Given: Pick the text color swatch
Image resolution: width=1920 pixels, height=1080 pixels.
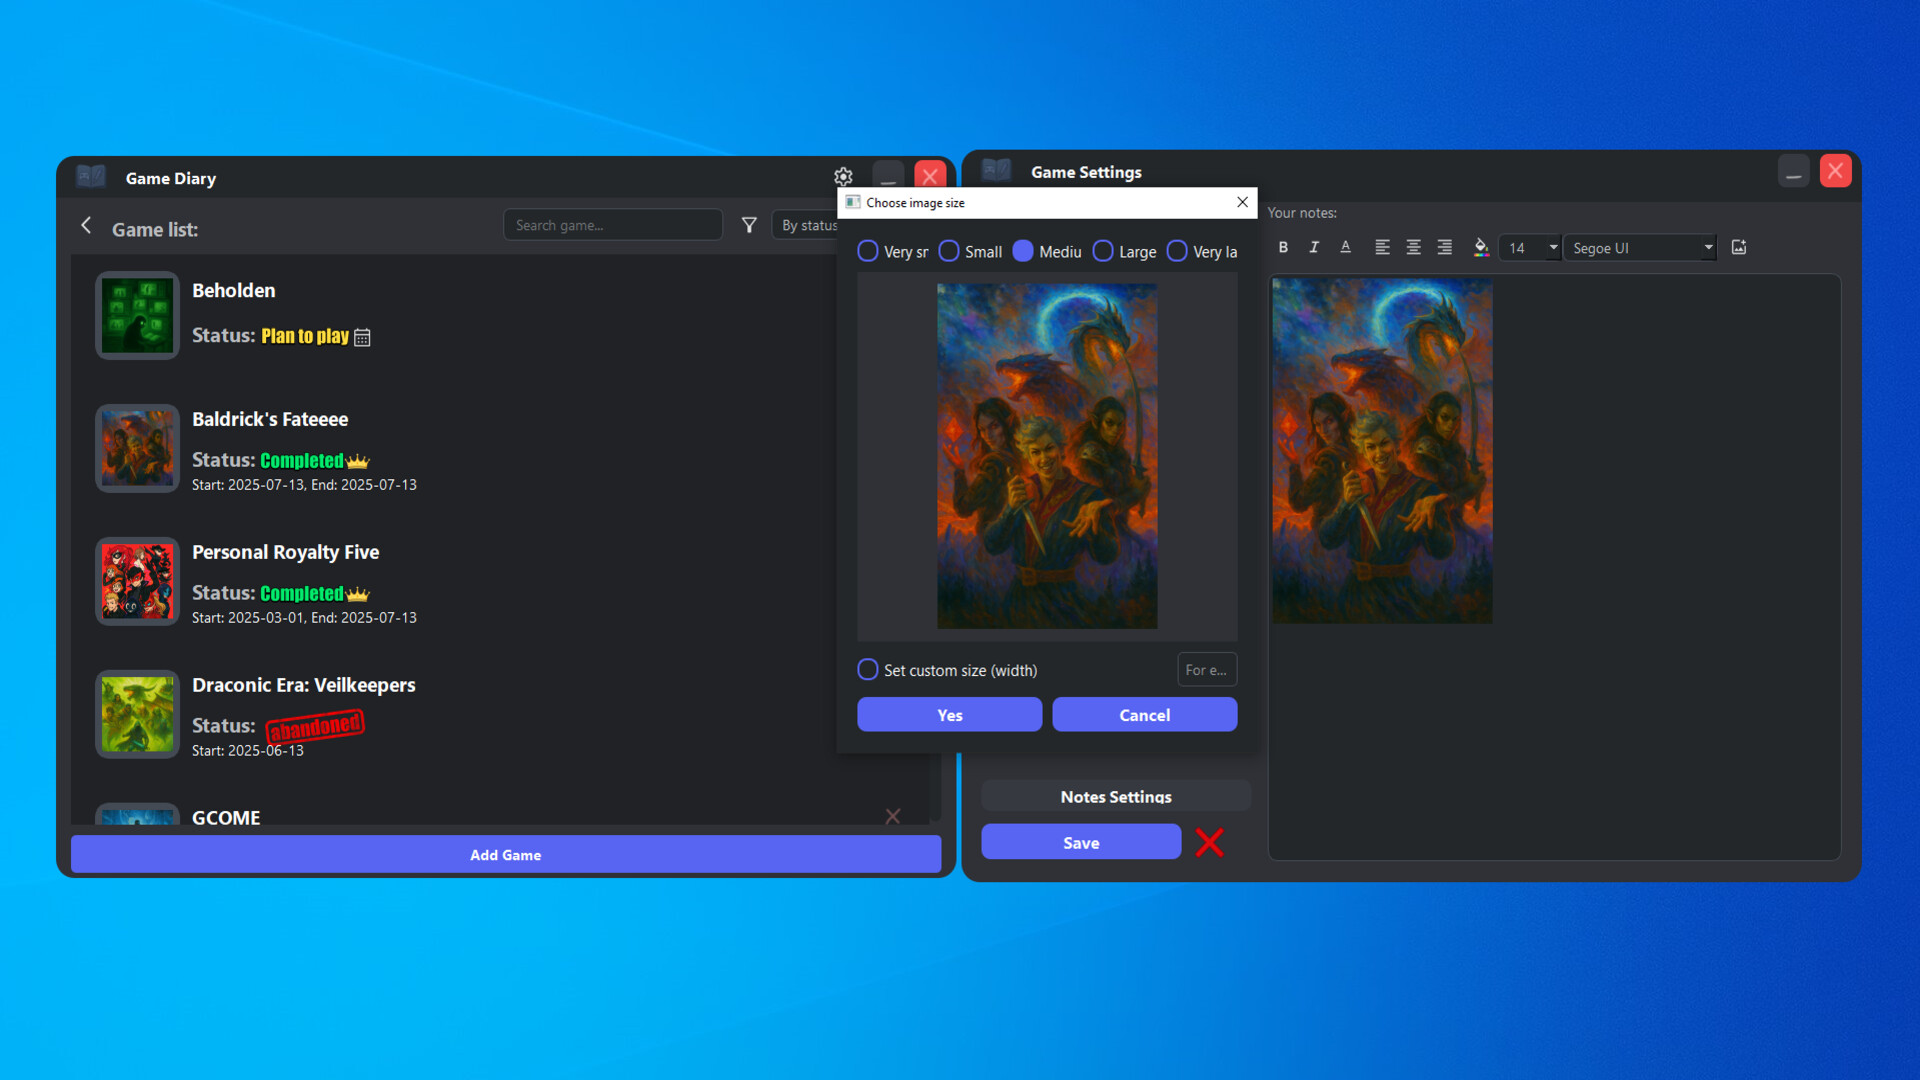Looking at the screenshot, I should pos(1481,247).
